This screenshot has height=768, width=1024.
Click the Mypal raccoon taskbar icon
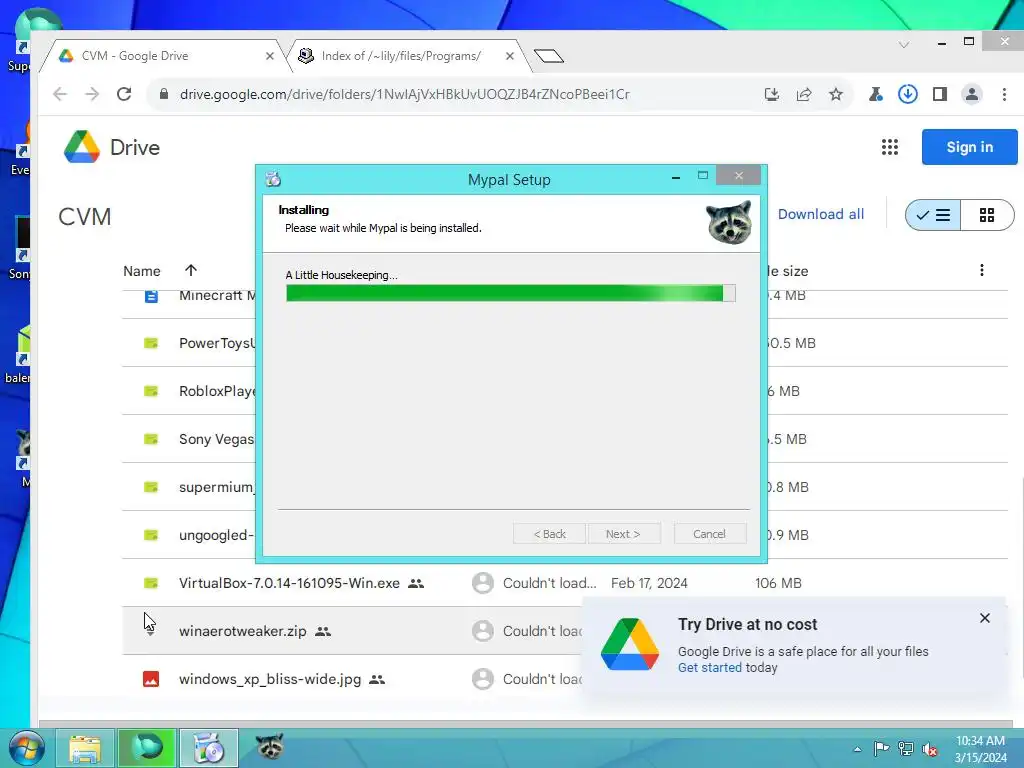(270, 747)
